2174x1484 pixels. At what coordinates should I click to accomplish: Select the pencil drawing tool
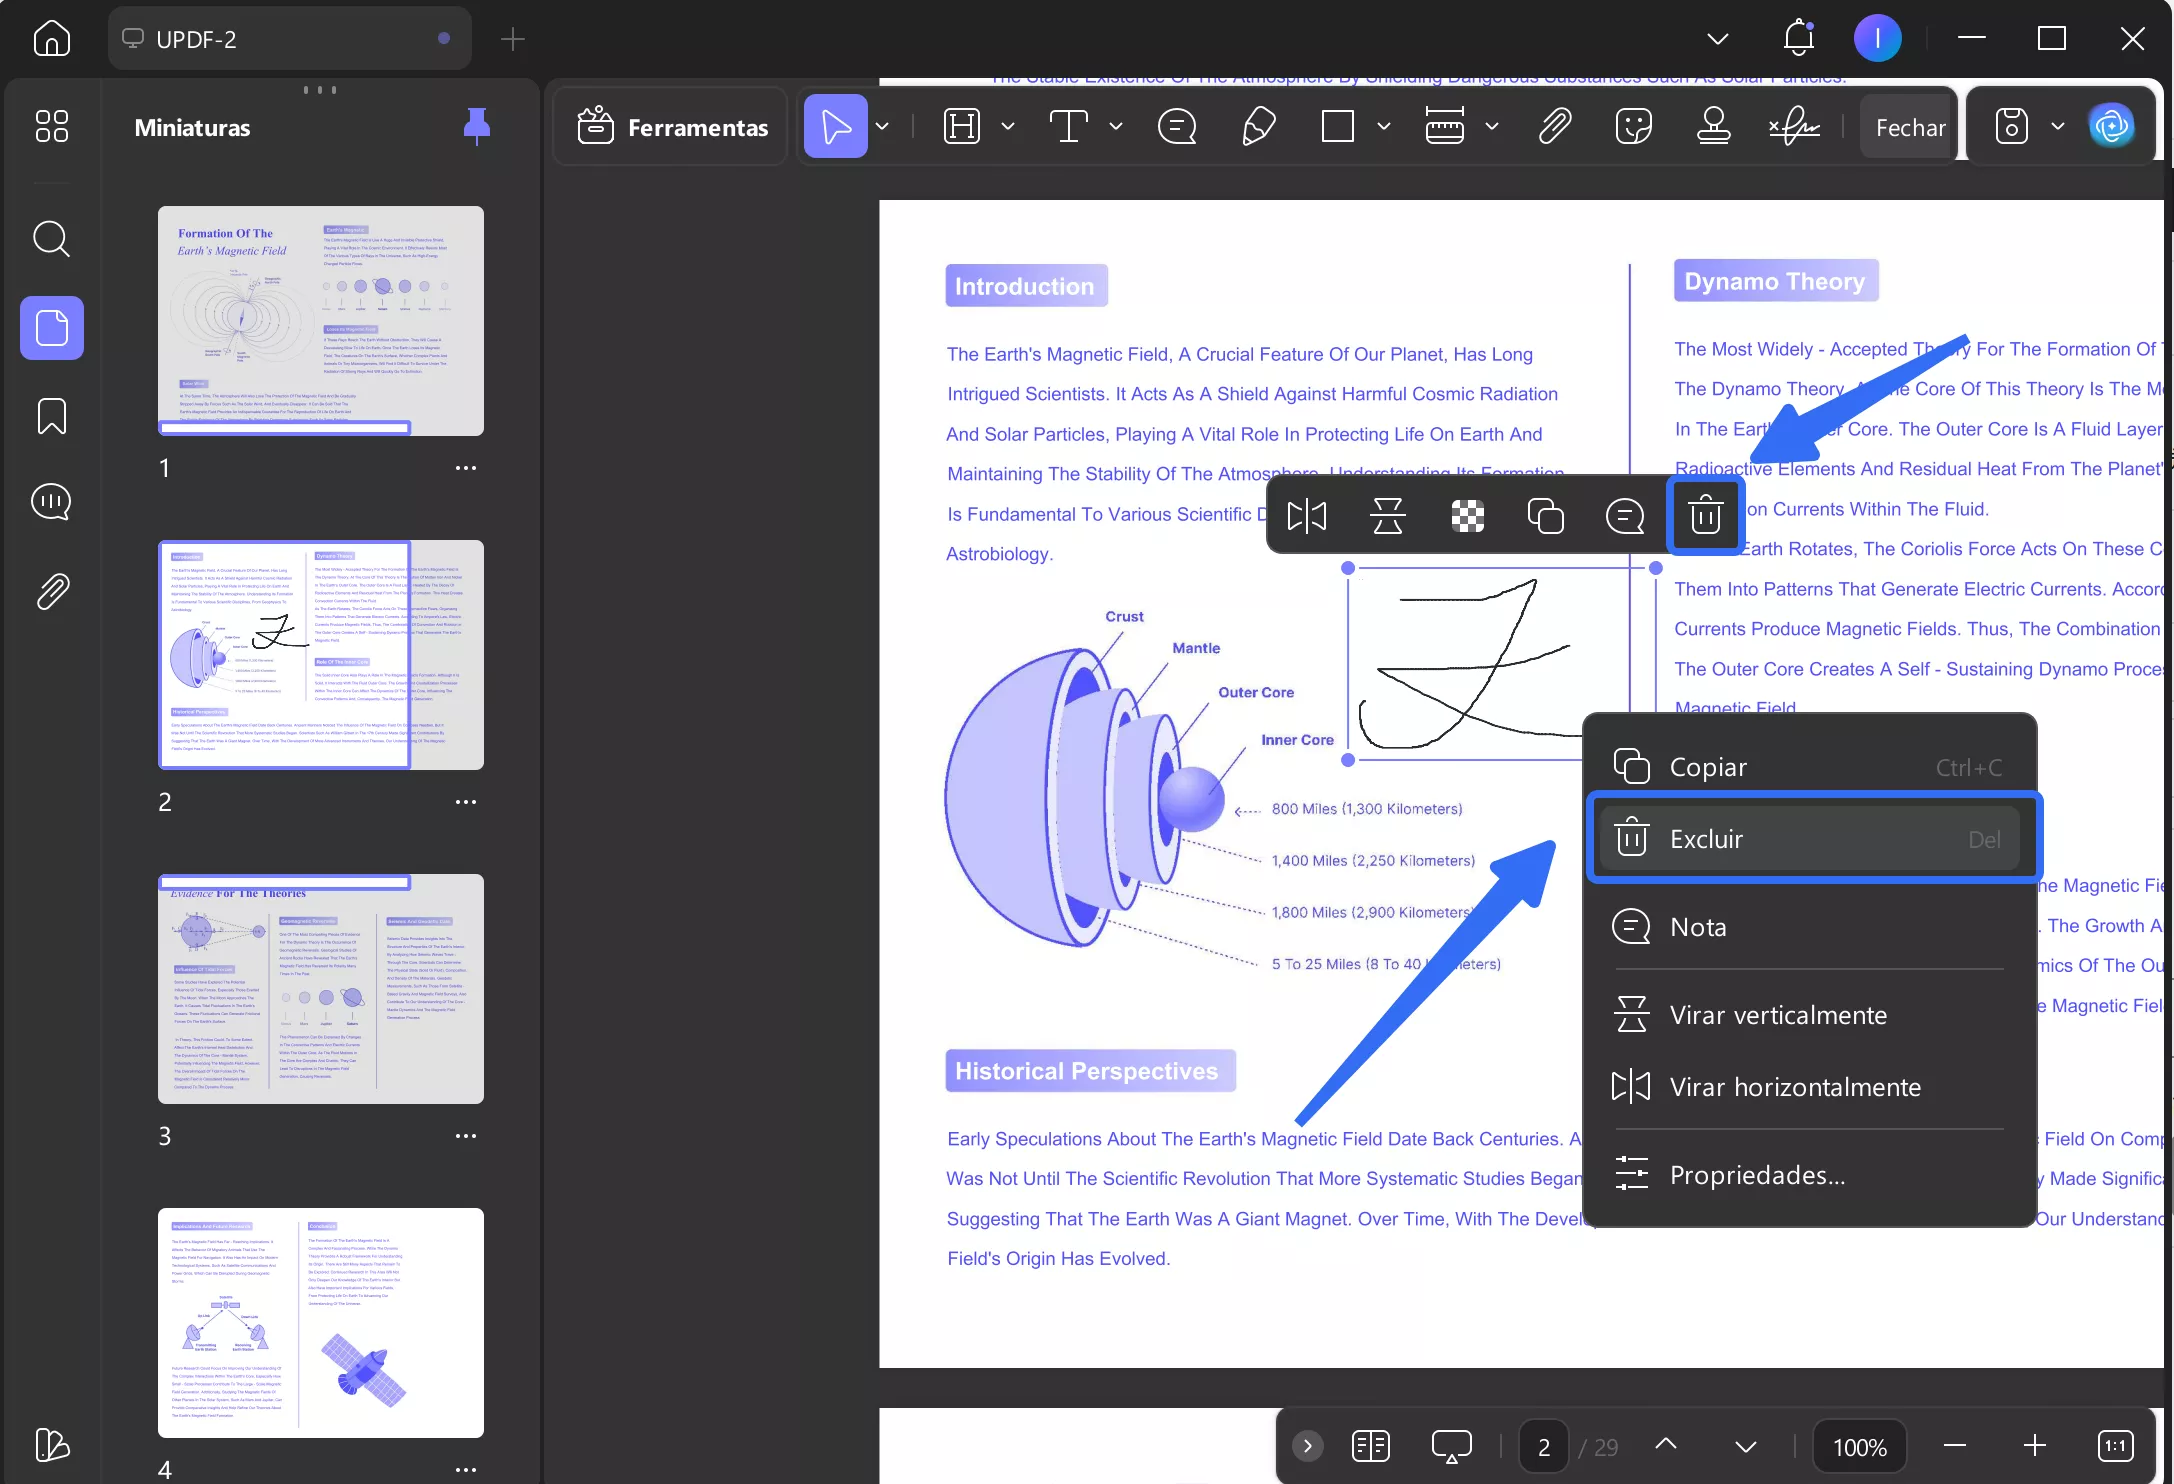tap(1258, 126)
